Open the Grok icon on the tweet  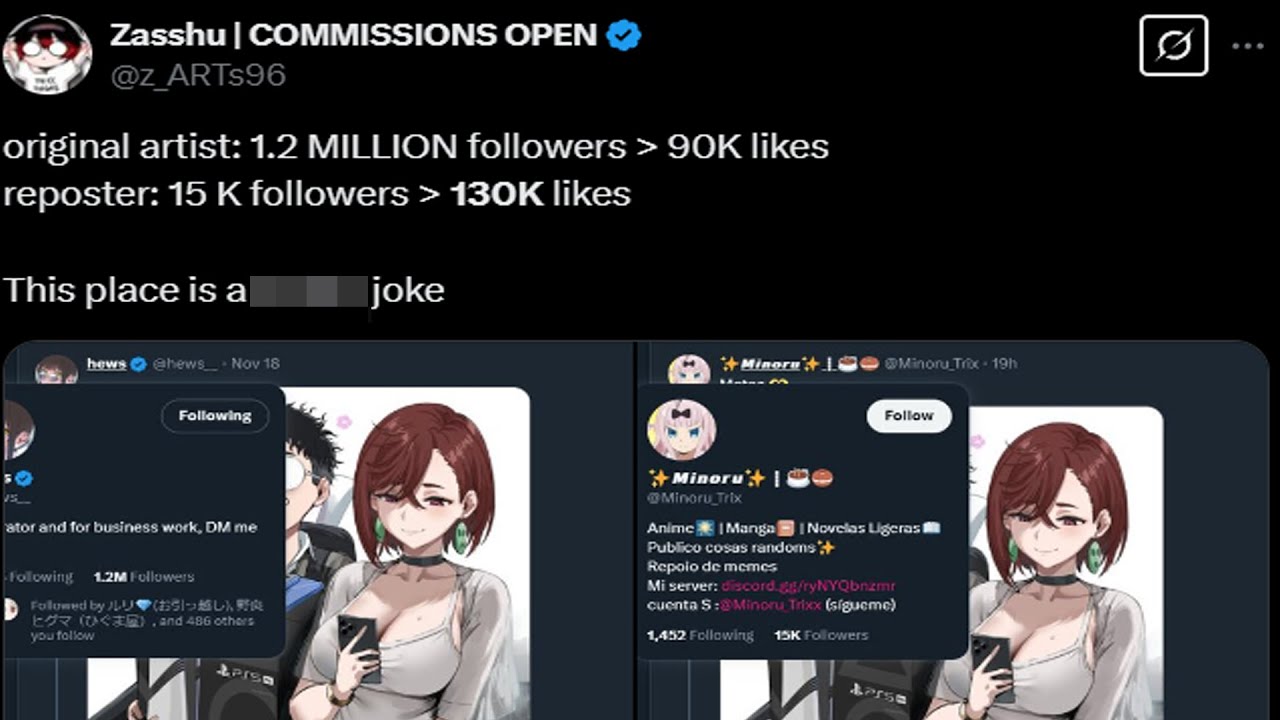[1173, 46]
